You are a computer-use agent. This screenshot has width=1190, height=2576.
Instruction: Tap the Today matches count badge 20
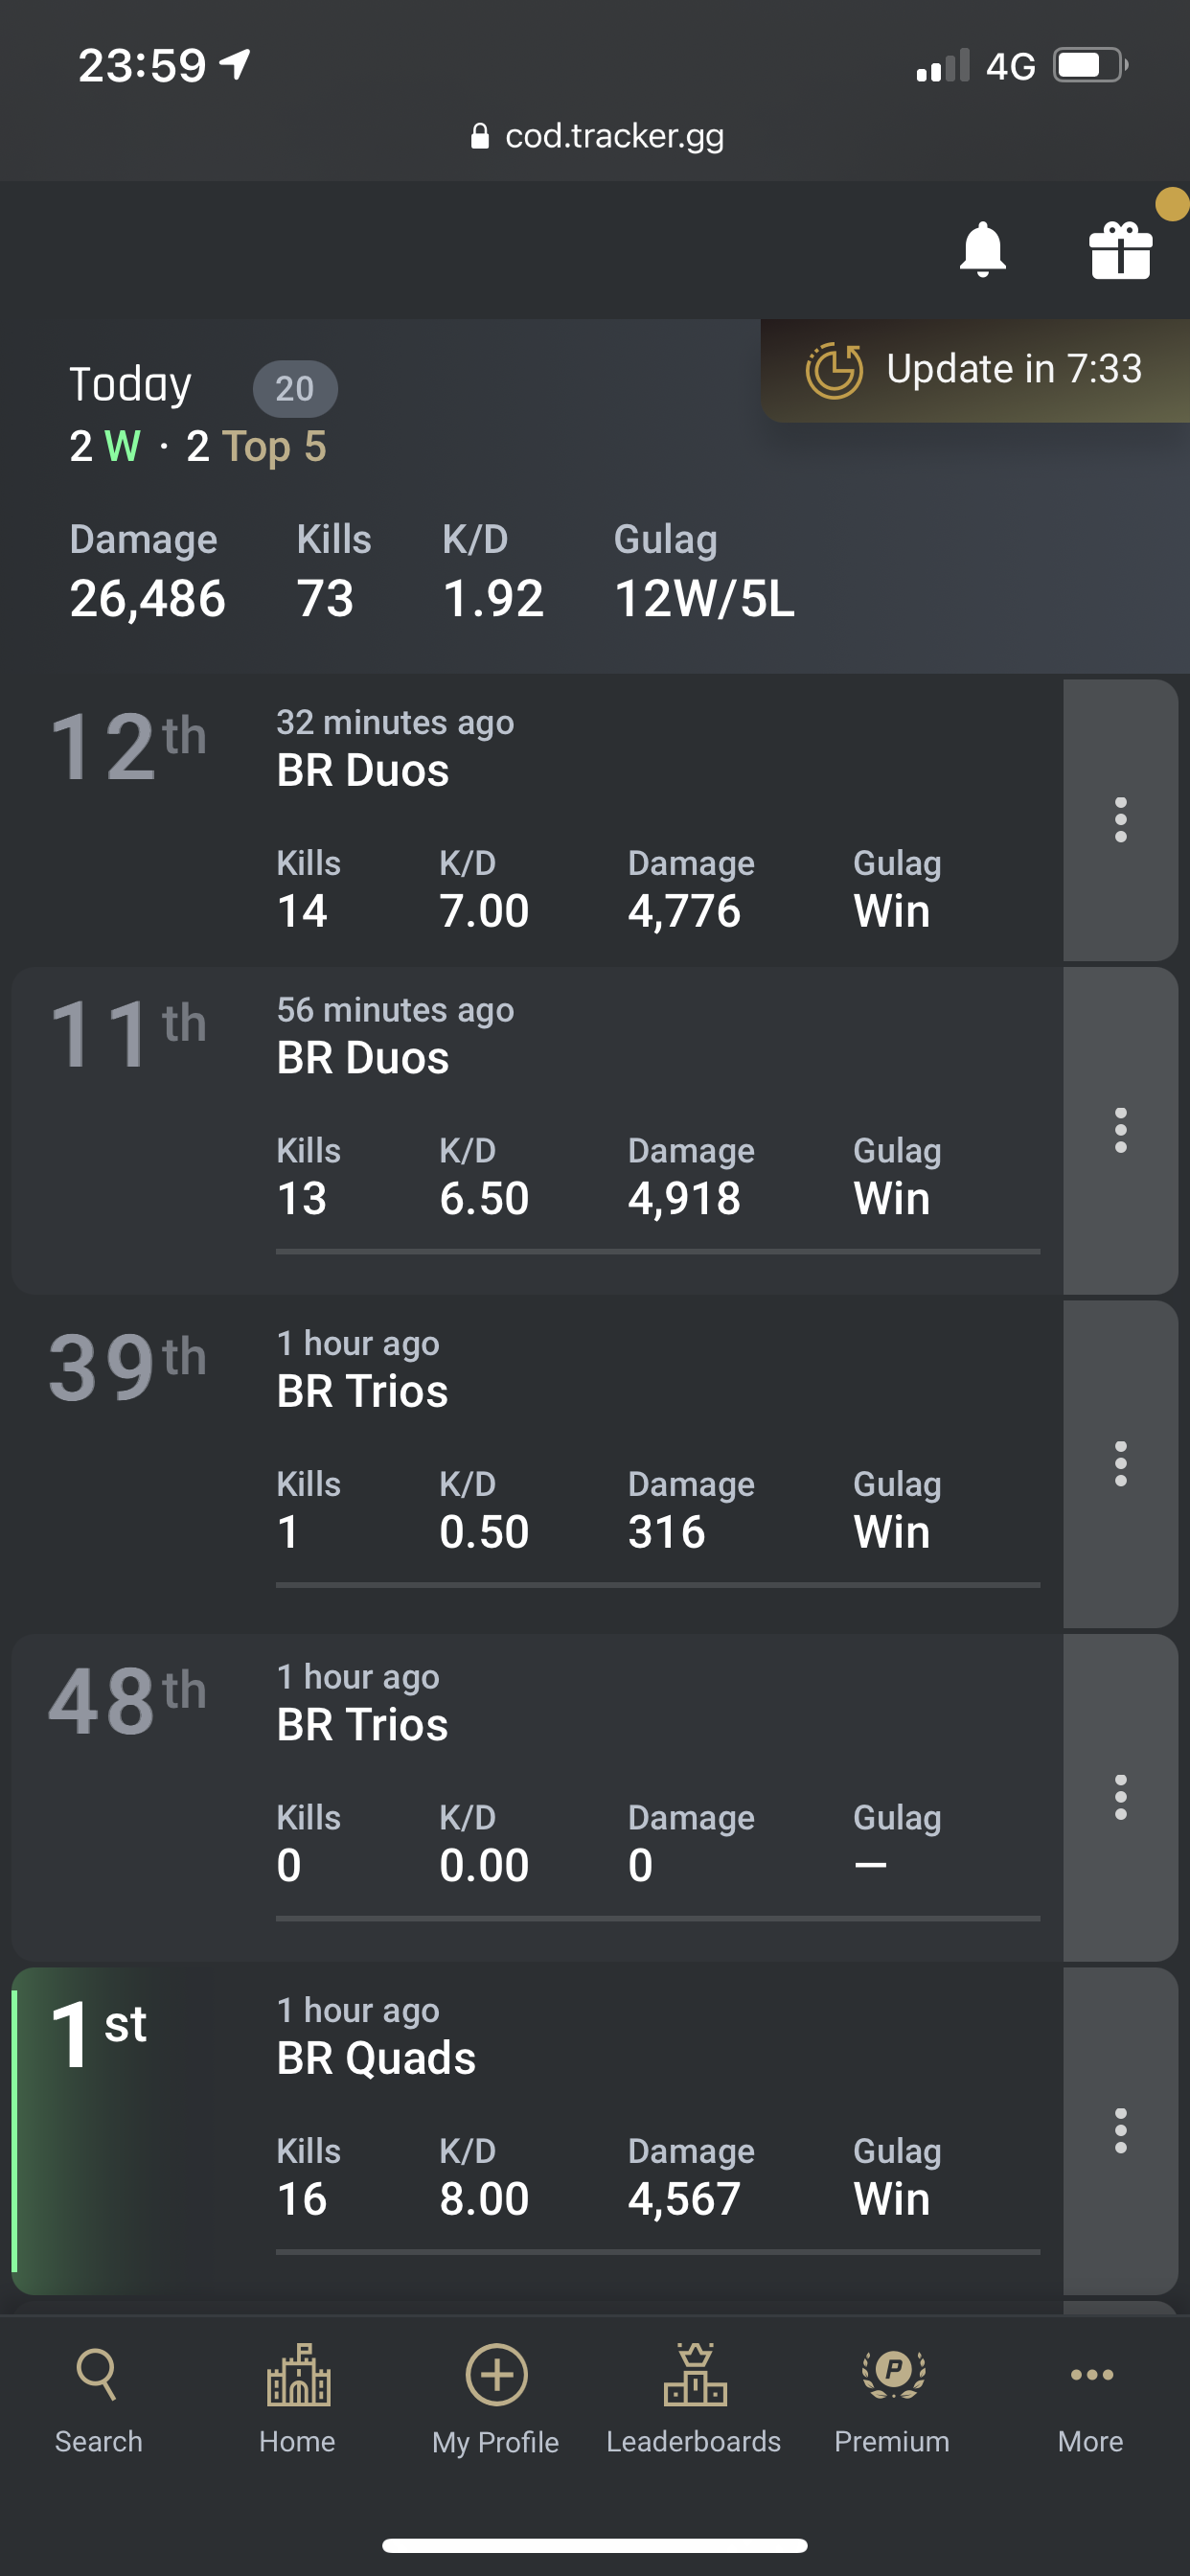point(295,388)
